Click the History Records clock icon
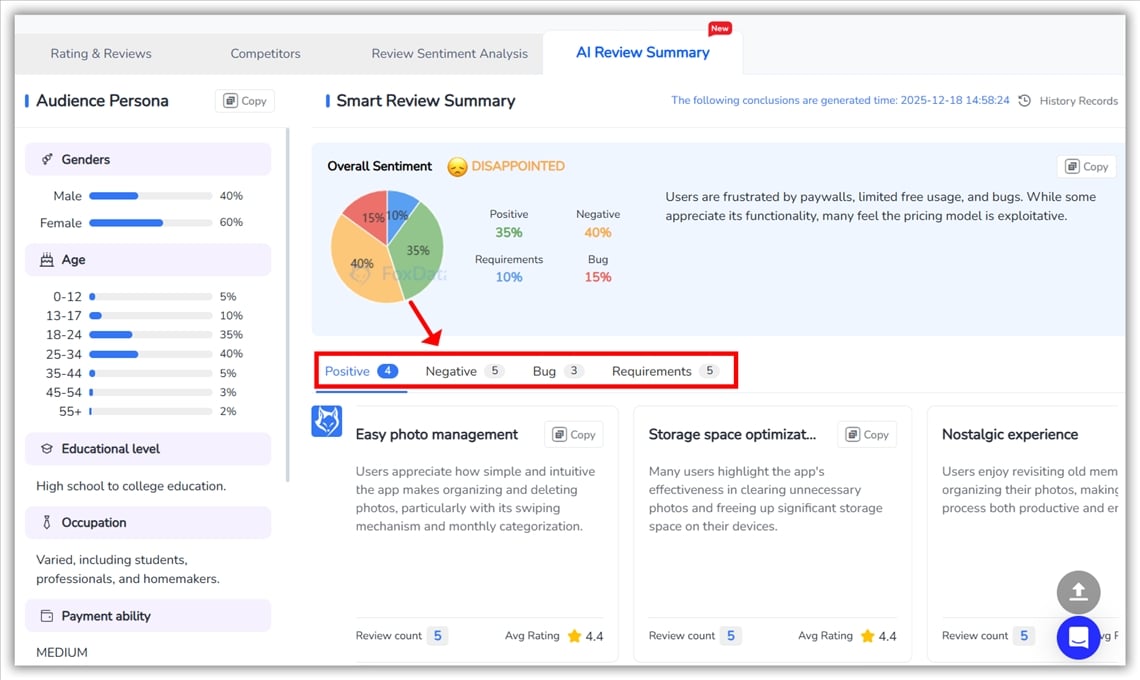Image resolution: width=1140 pixels, height=680 pixels. click(1025, 101)
